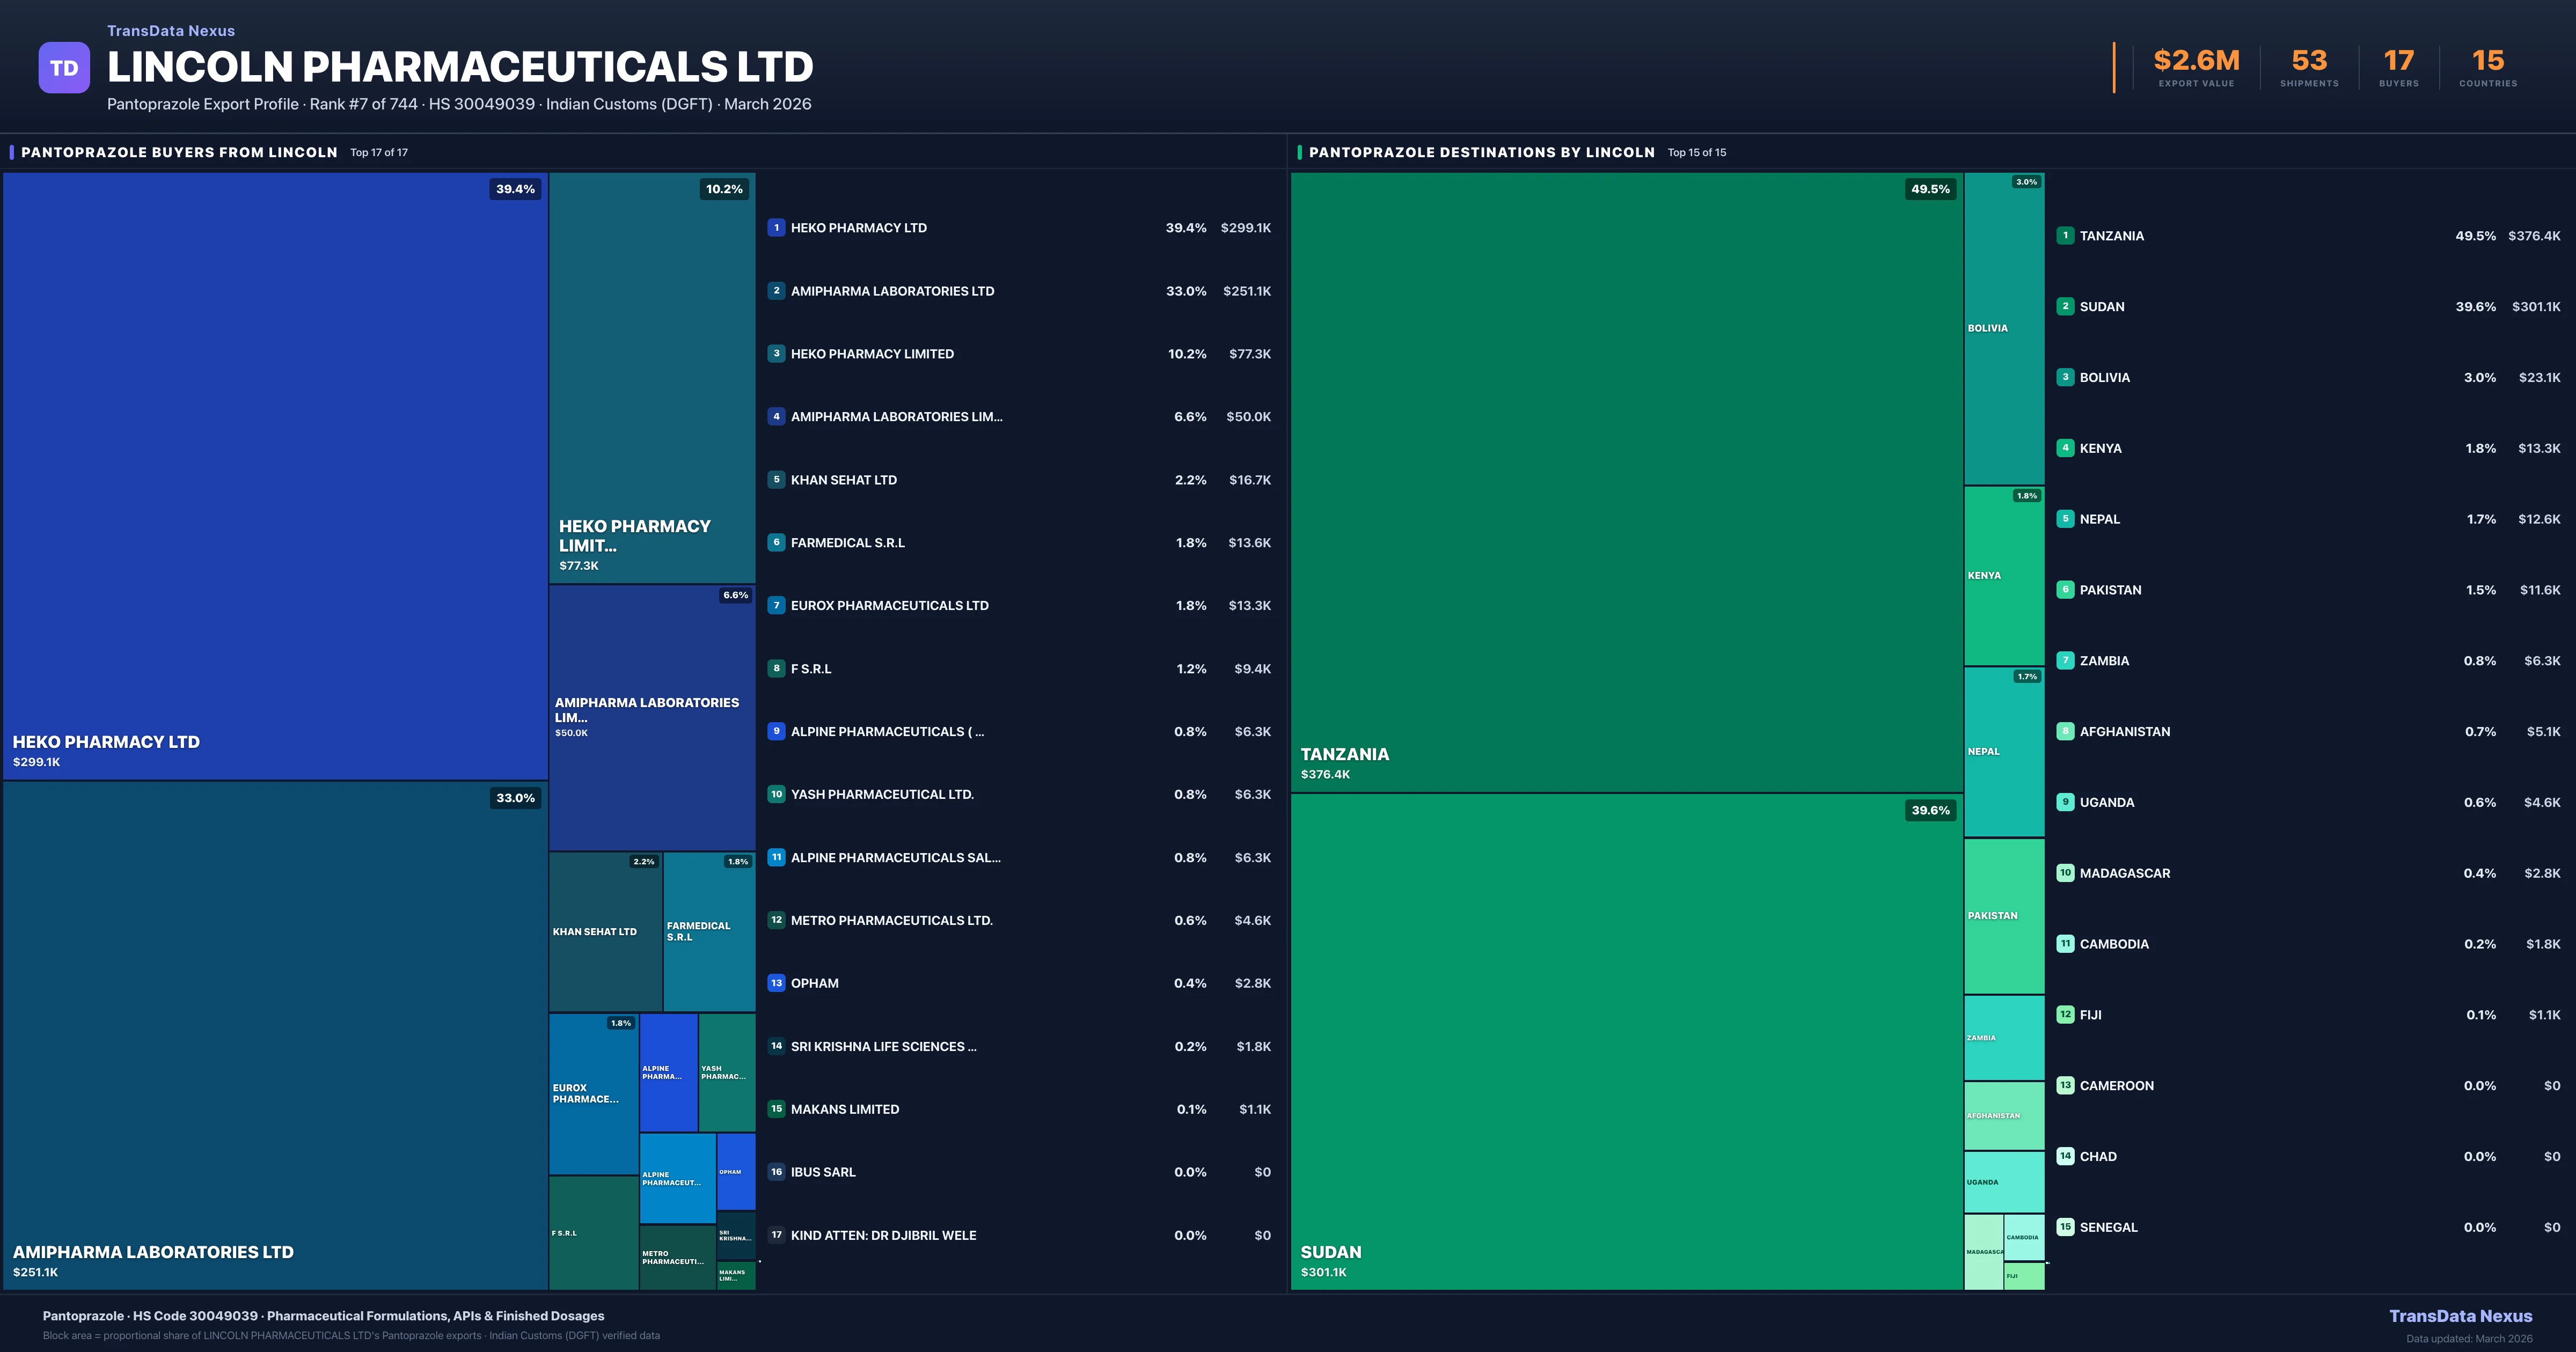Select the number badge beside TANZANIA in list
The height and width of the screenshot is (1352, 2576).
[2065, 235]
